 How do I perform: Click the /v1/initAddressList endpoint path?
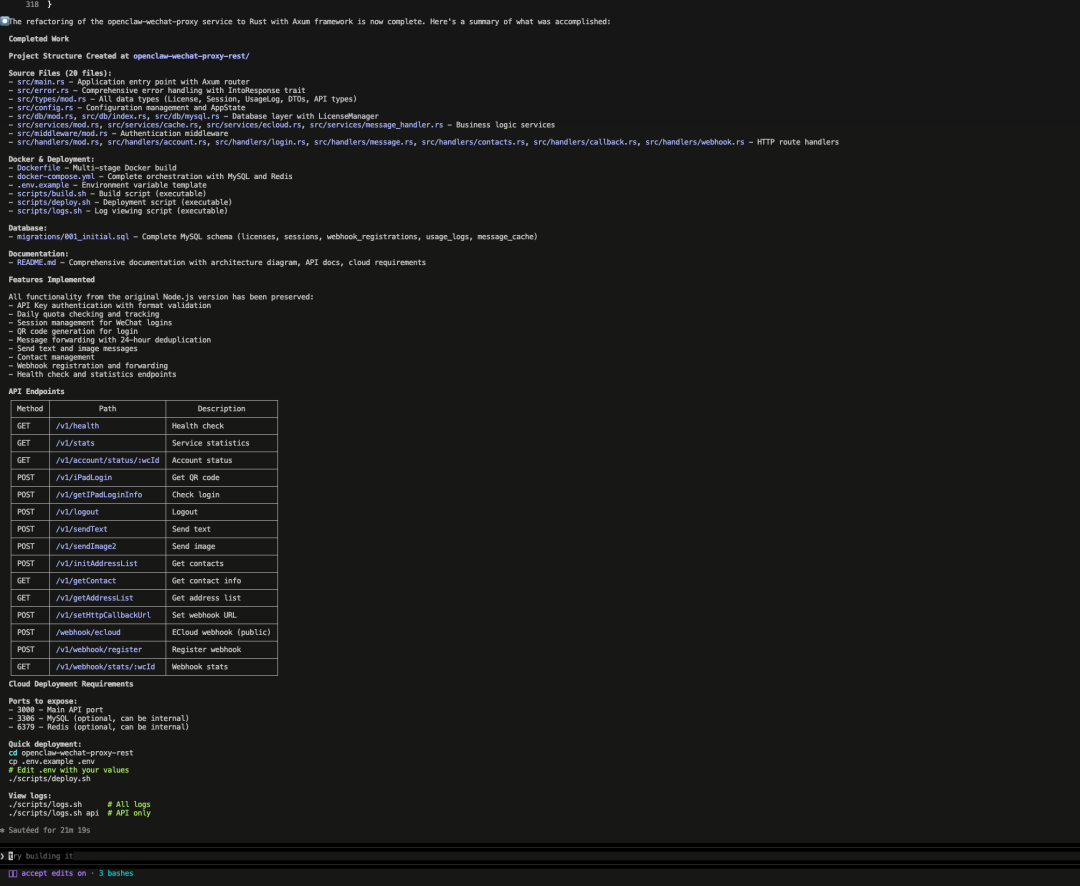[x=96, y=564]
